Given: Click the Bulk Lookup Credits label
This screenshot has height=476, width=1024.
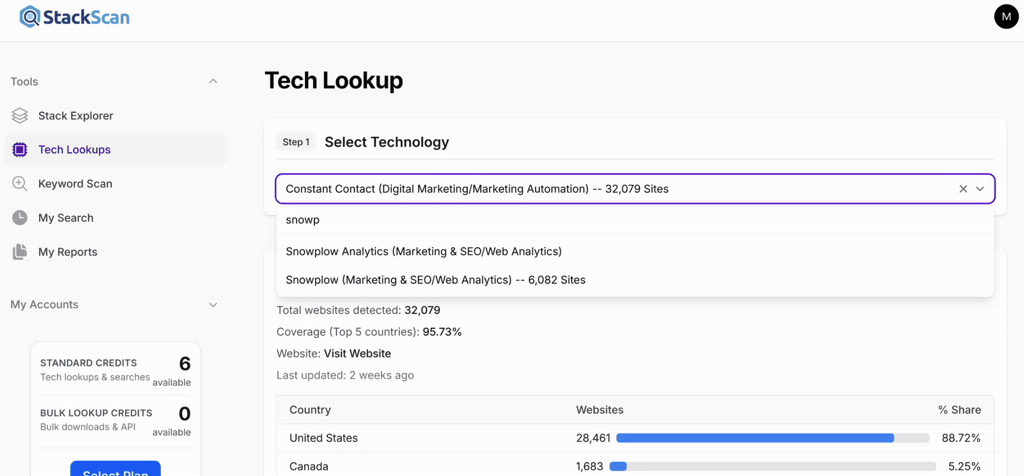Looking at the screenshot, I should pyautogui.click(x=96, y=413).
